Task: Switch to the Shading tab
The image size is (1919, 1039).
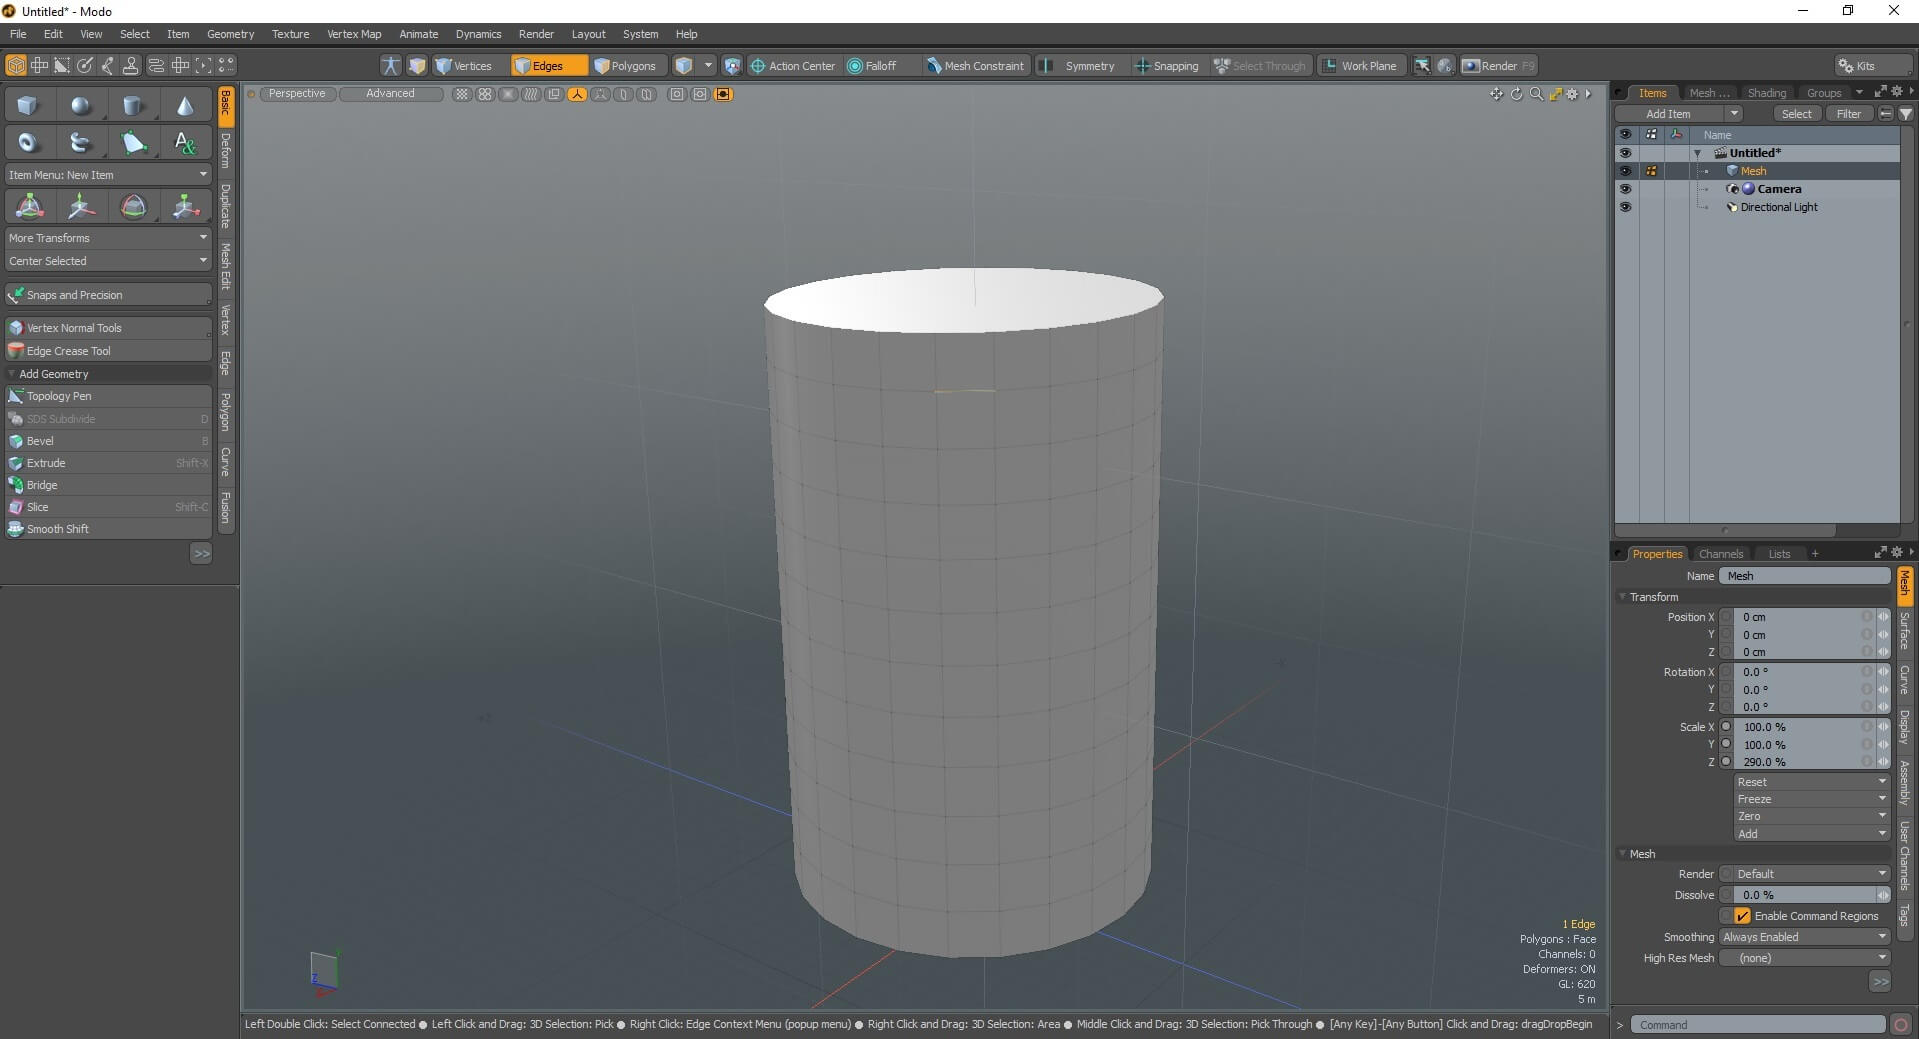Action: coord(1766,92)
